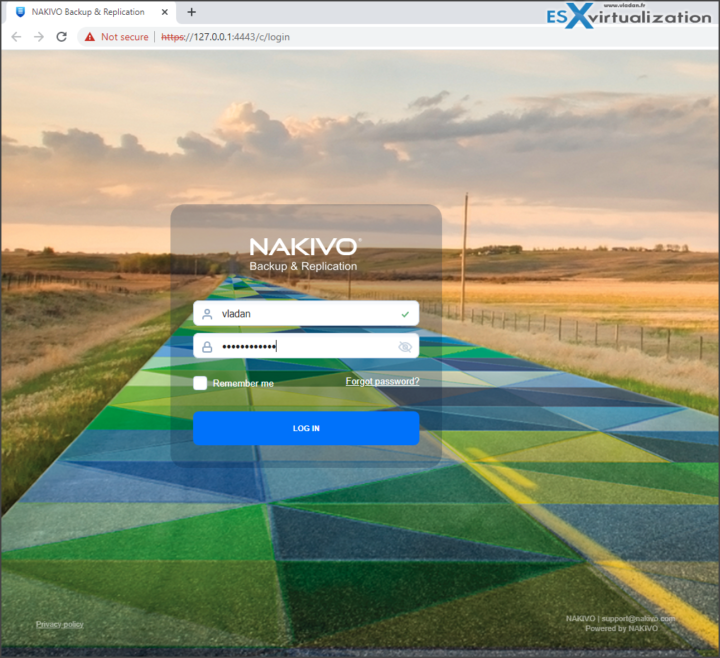Screen dimensions: 720x658
Task: Click the Powered by NAKIVO footer text
Action: coord(621,629)
